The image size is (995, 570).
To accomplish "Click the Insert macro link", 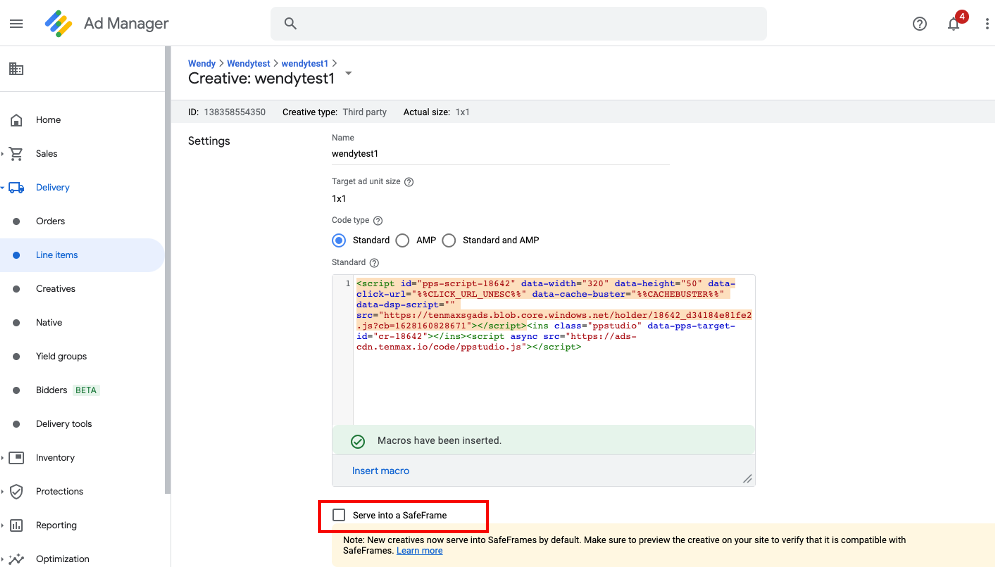I will (x=381, y=471).
